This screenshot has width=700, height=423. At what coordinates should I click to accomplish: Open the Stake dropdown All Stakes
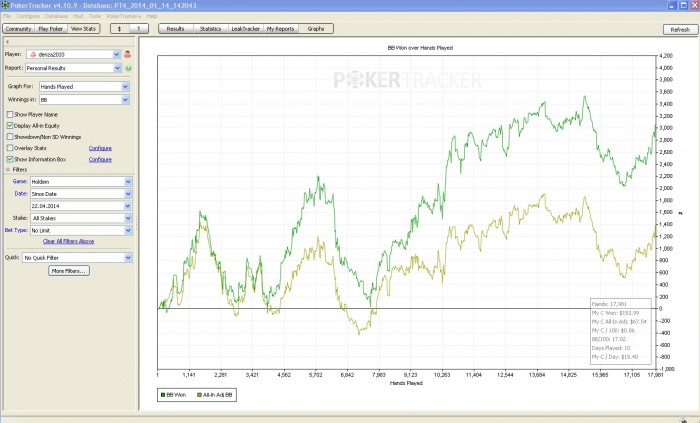click(81, 218)
